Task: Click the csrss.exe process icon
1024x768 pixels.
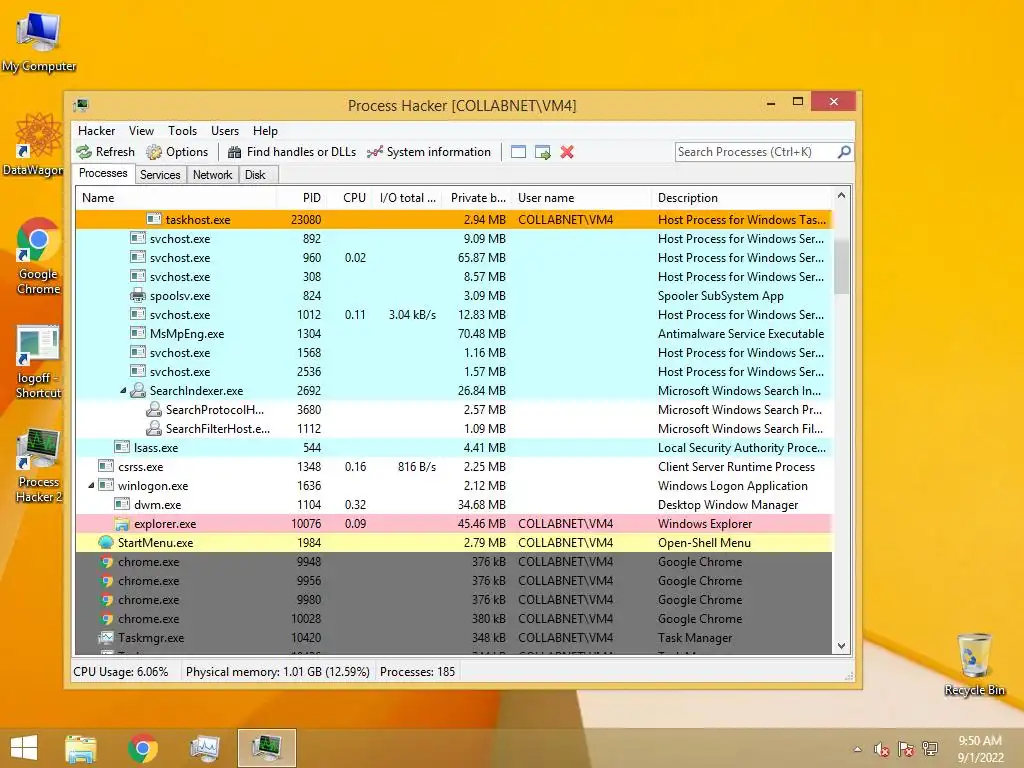Action: [106, 466]
